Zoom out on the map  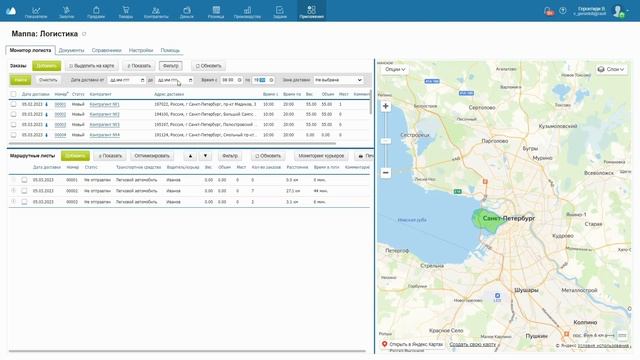pyautogui.click(x=385, y=173)
